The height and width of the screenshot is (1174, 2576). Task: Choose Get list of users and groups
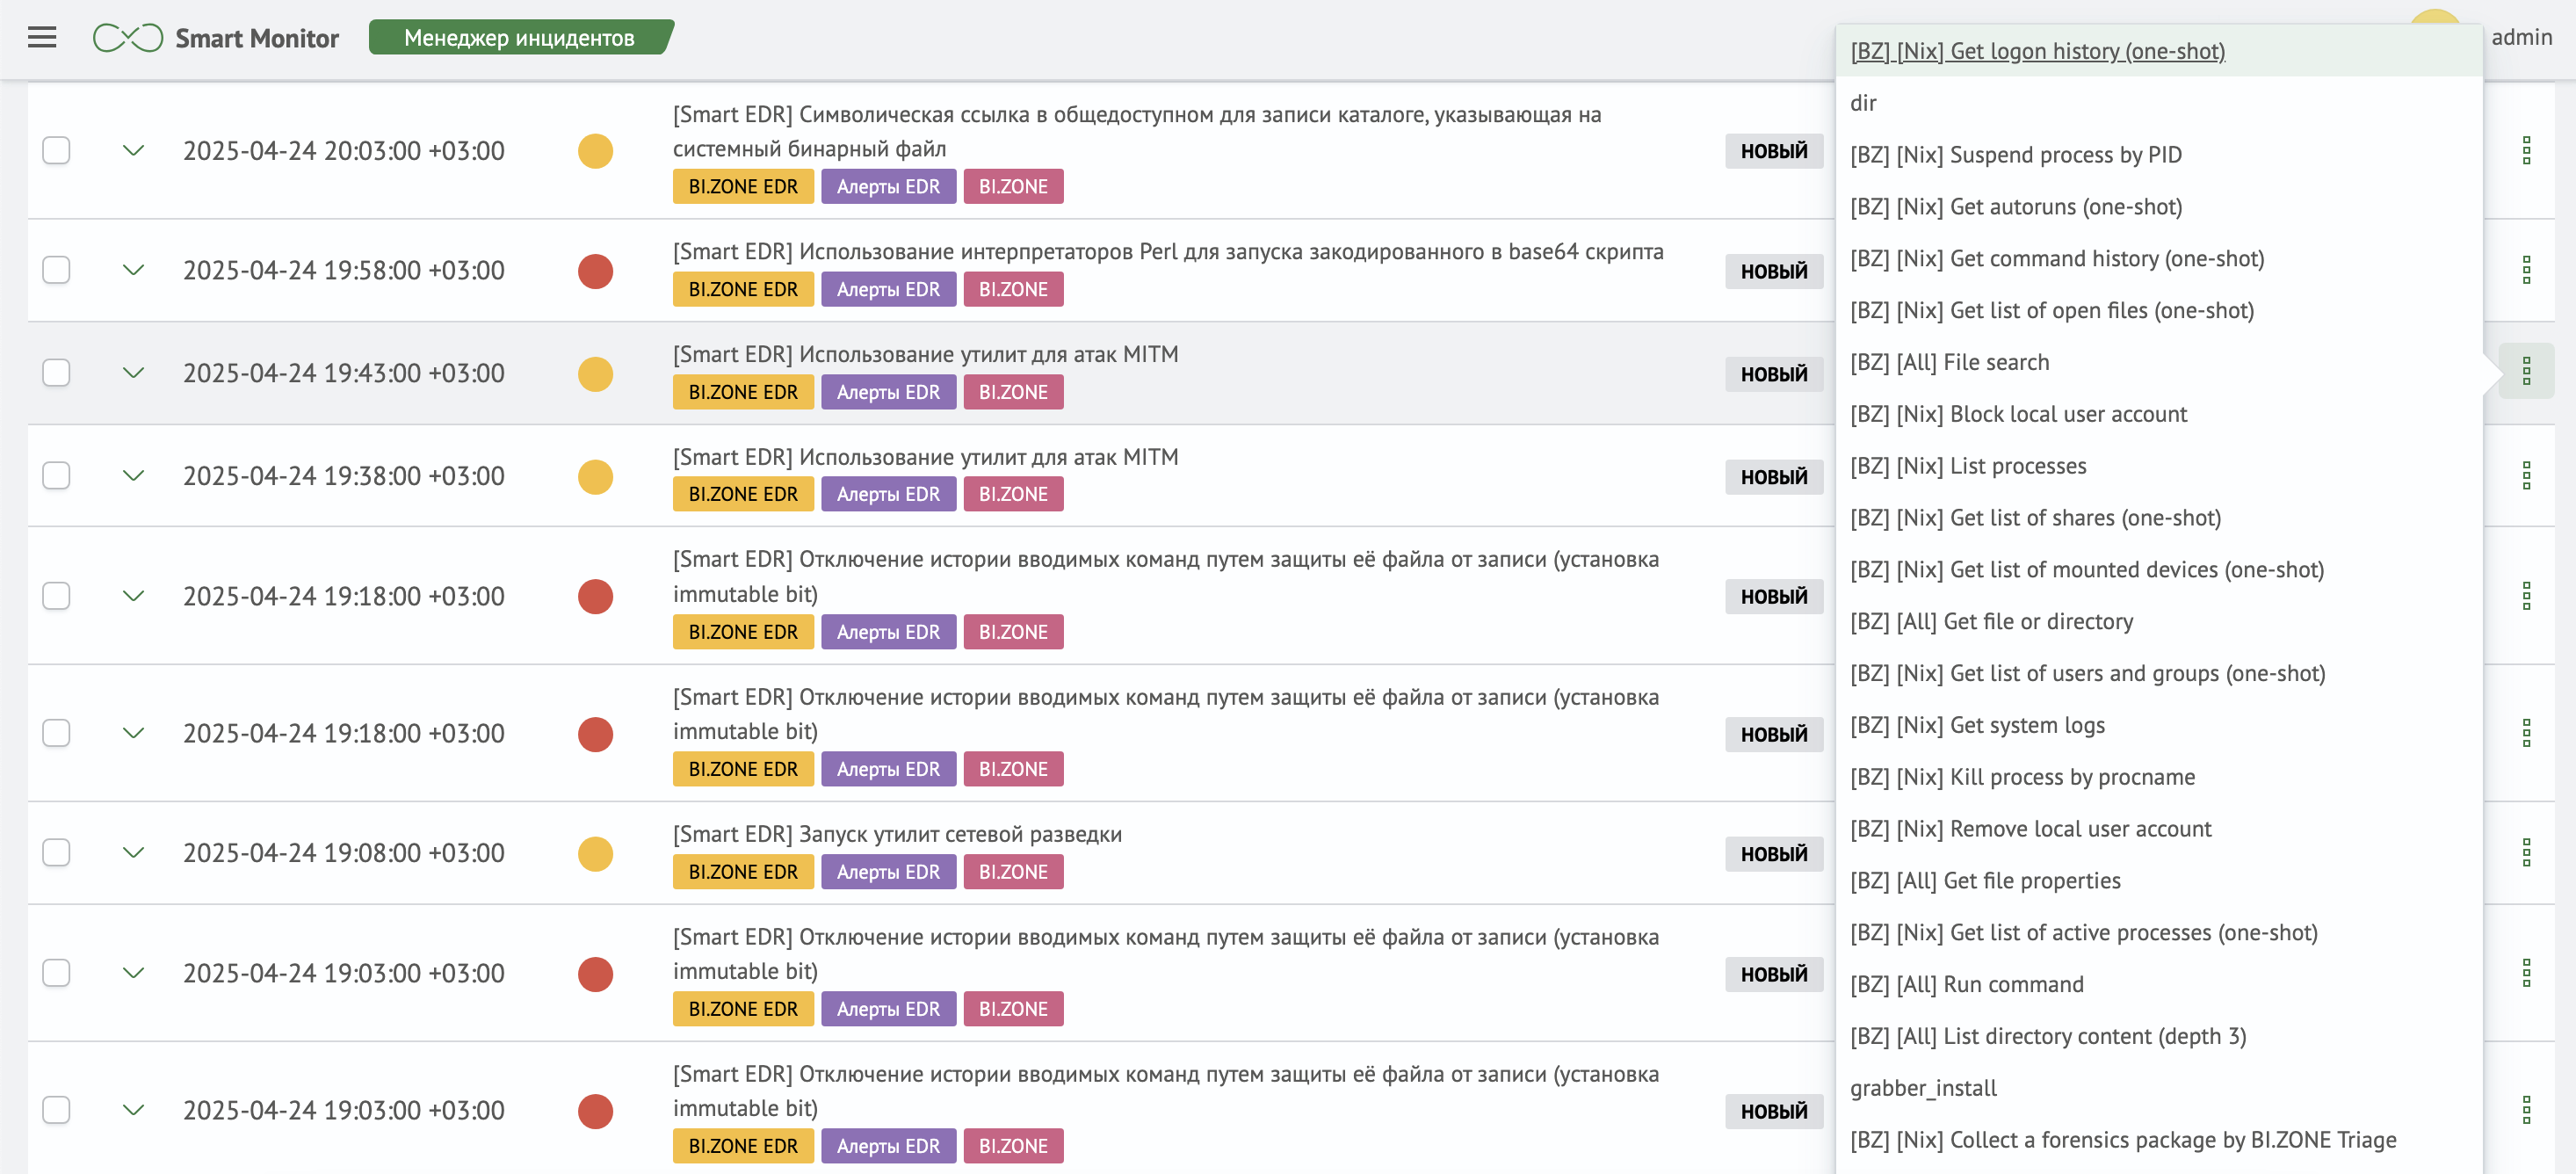click(2158, 674)
